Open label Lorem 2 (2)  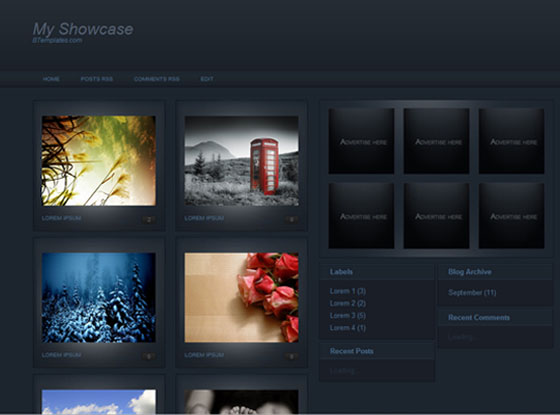[x=348, y=303]
